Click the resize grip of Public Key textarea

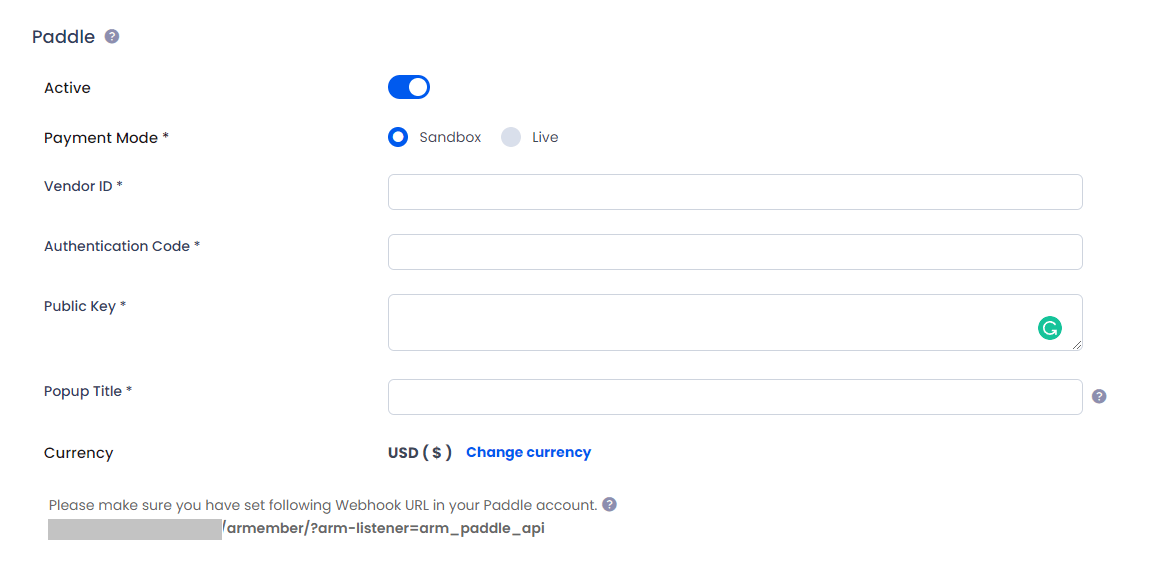click(x=1076, y=345)
